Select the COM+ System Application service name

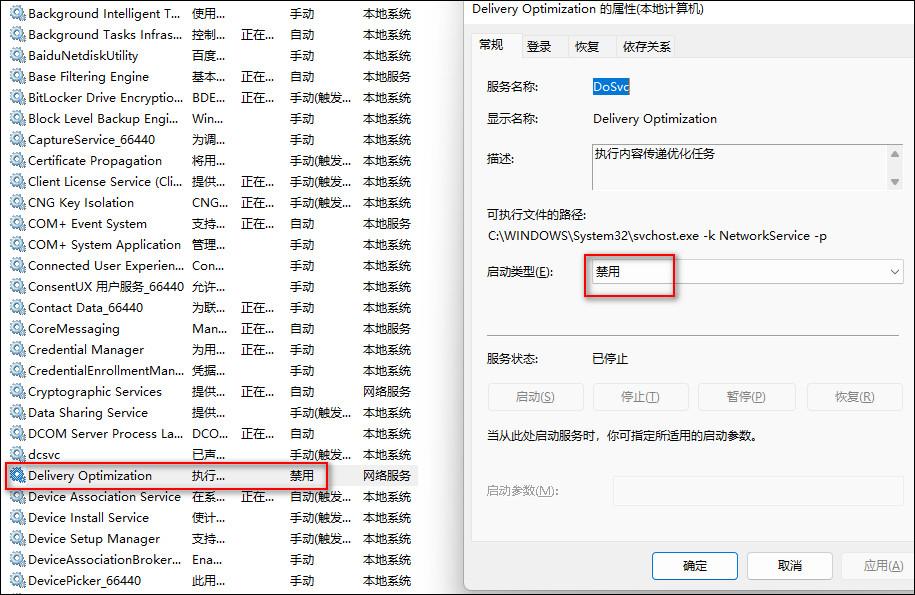tap(104, 244)
